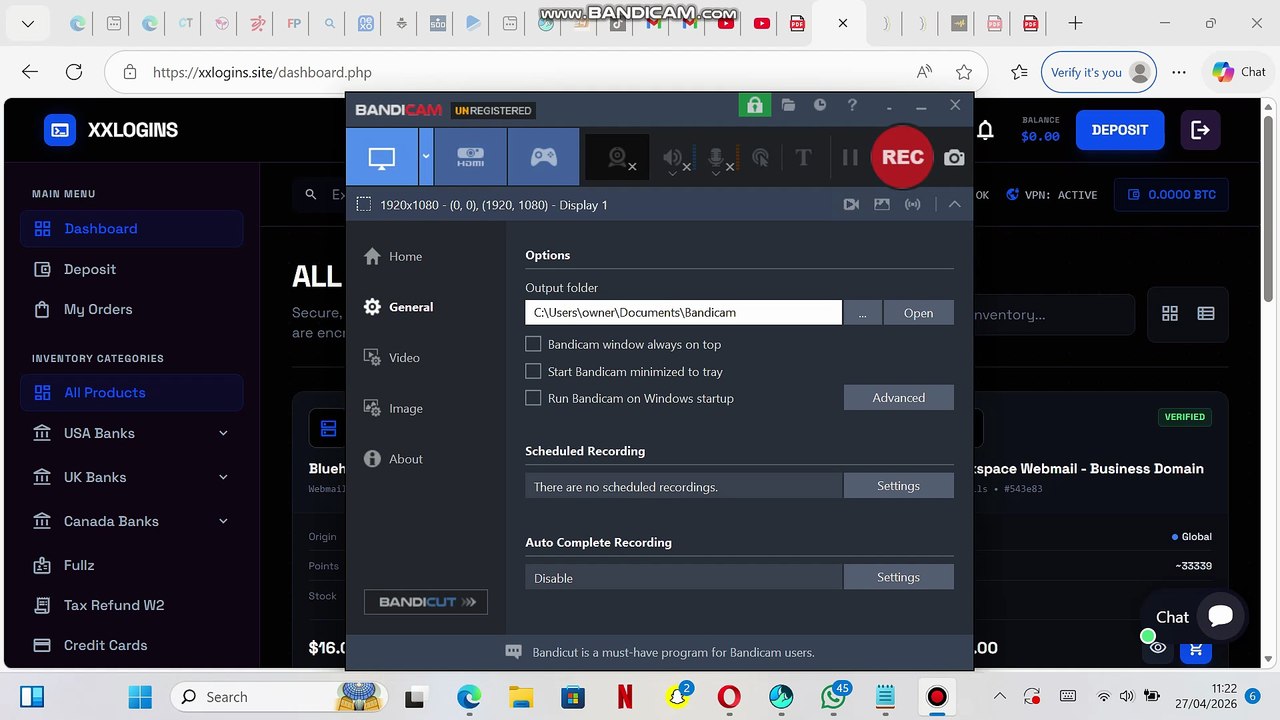
Task: Toggle speaker sound recording in Bandicam
Action: coord(674,157)
